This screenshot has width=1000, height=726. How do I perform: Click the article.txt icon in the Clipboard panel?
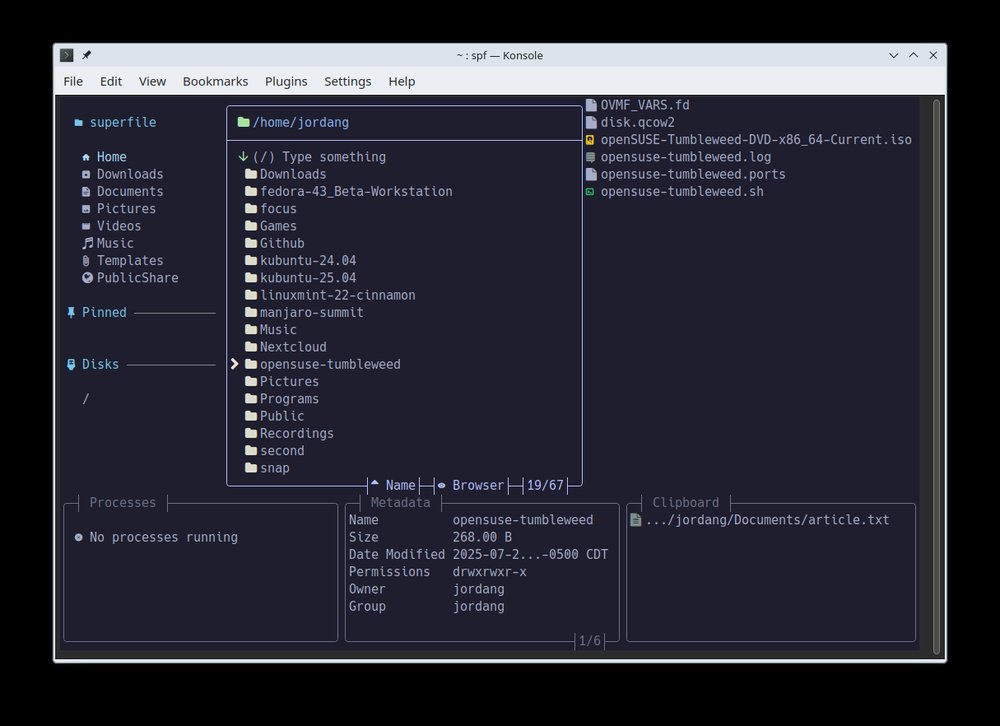tap(637, 519)
